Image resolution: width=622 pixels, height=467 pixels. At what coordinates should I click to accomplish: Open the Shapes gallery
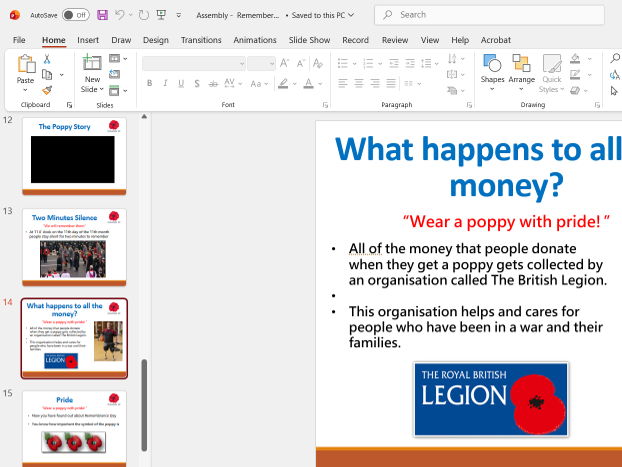click(492, 73)
